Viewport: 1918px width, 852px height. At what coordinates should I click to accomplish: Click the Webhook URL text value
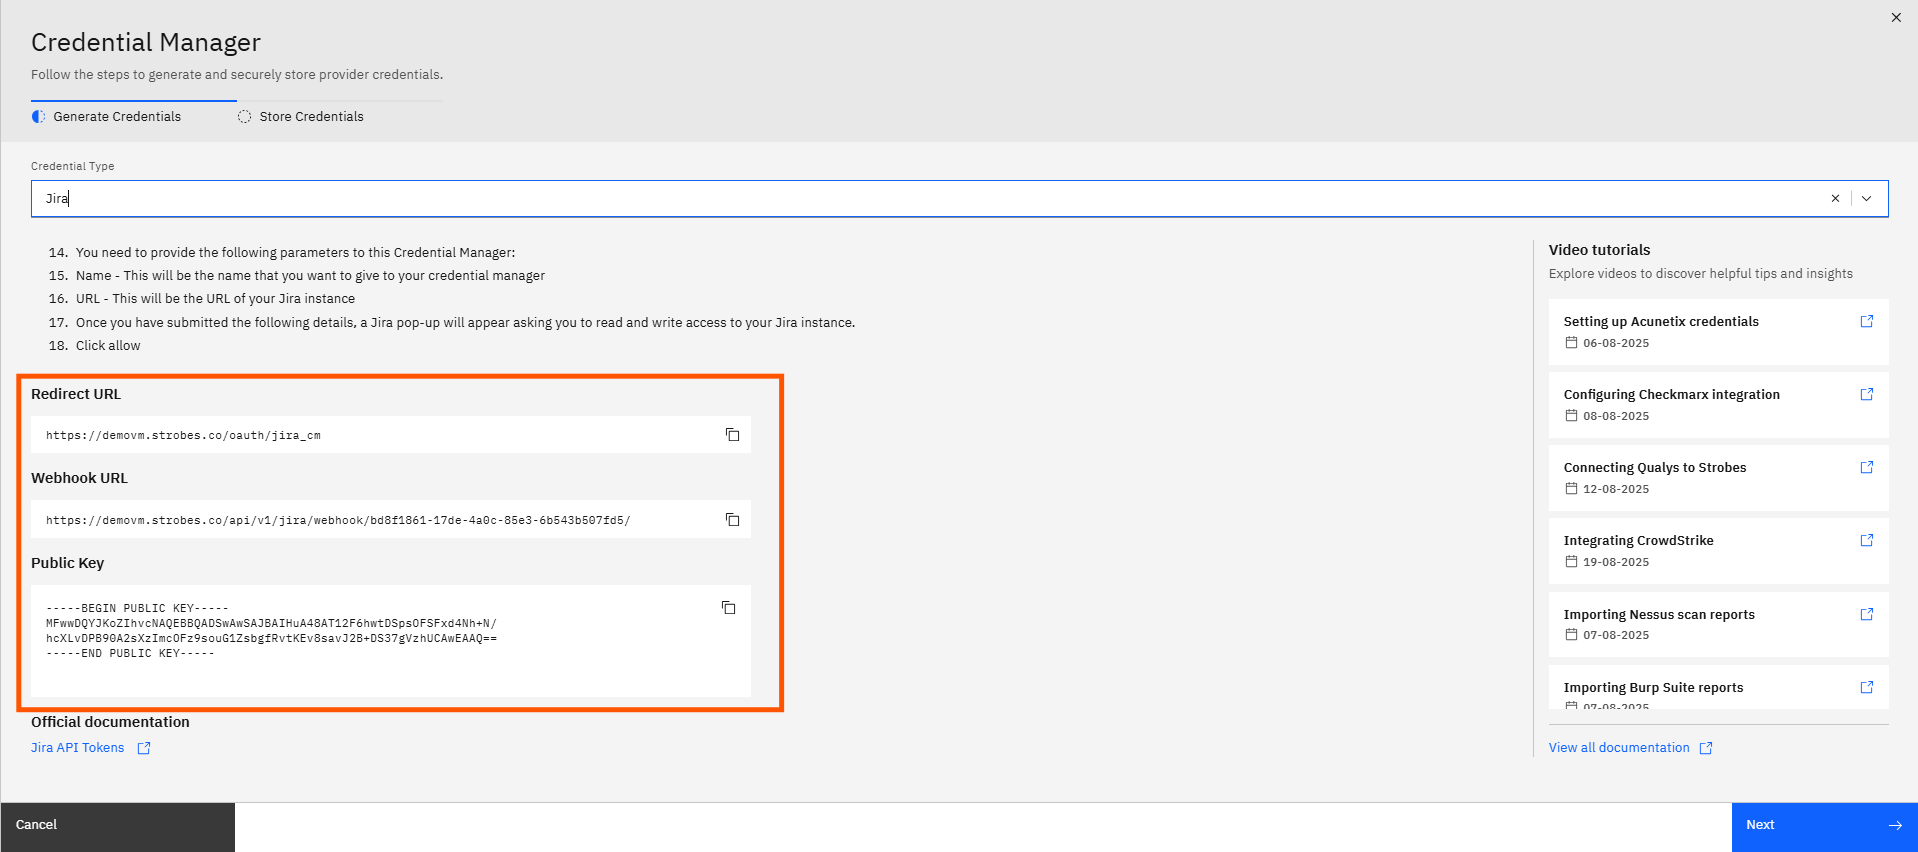(x=338, y=521)
